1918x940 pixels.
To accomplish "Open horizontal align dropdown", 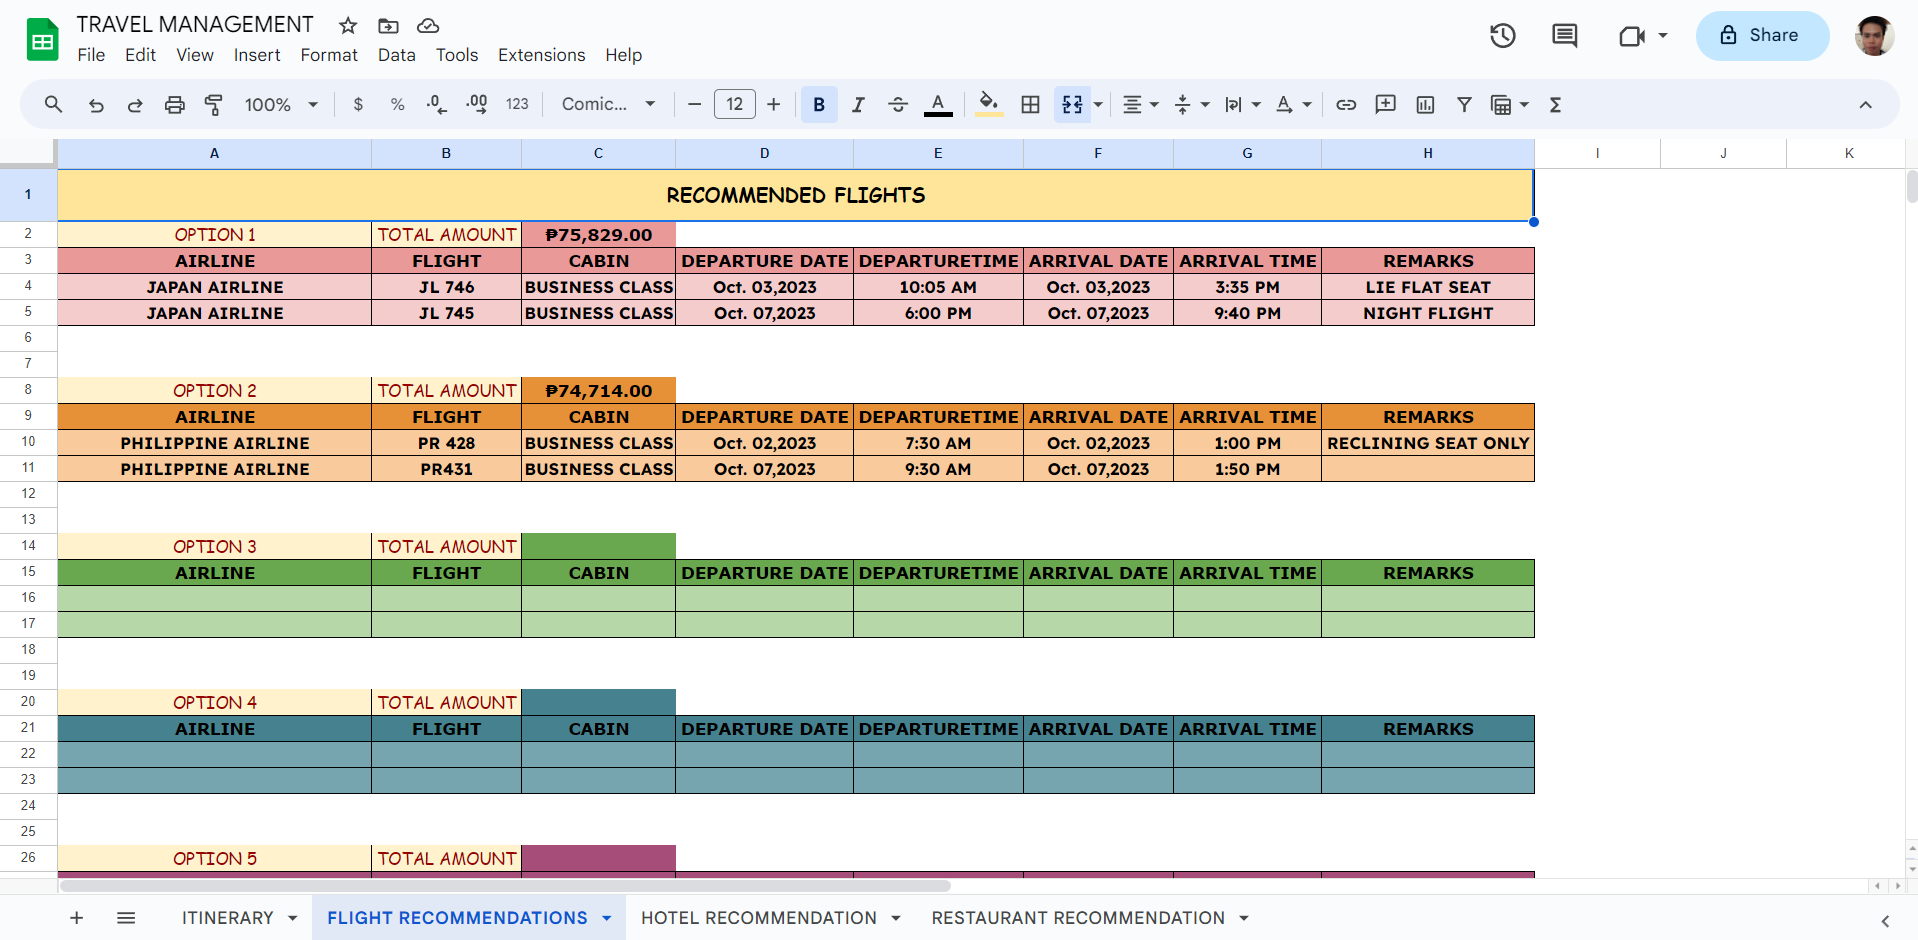I will (1140, 104).
